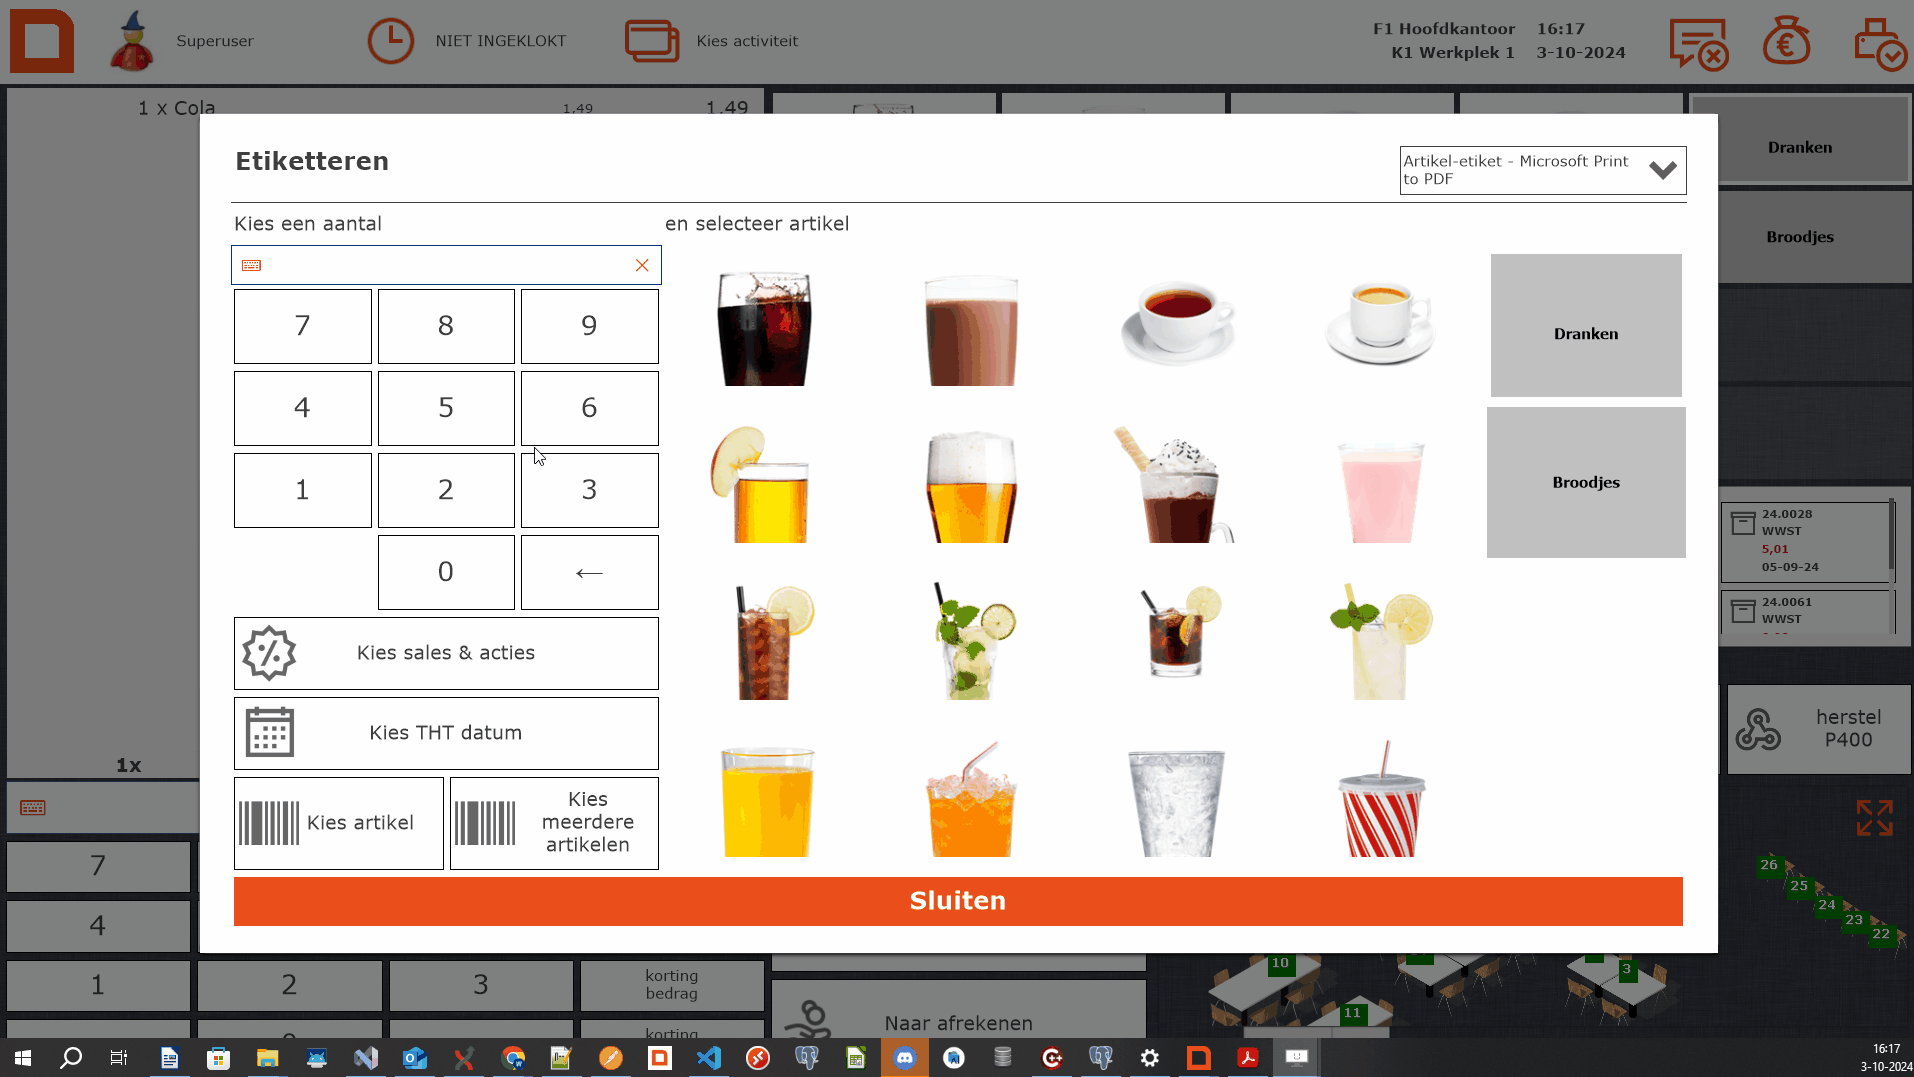
Task: Select the cola glass article
Action: 765,327
